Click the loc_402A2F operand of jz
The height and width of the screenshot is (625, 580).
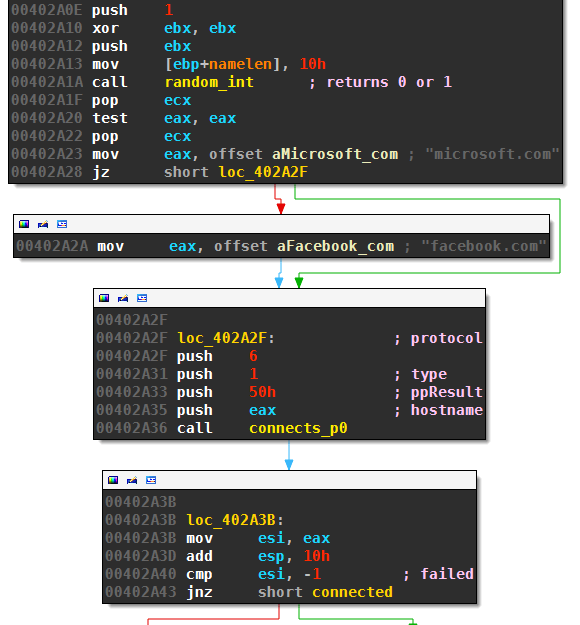263,172
